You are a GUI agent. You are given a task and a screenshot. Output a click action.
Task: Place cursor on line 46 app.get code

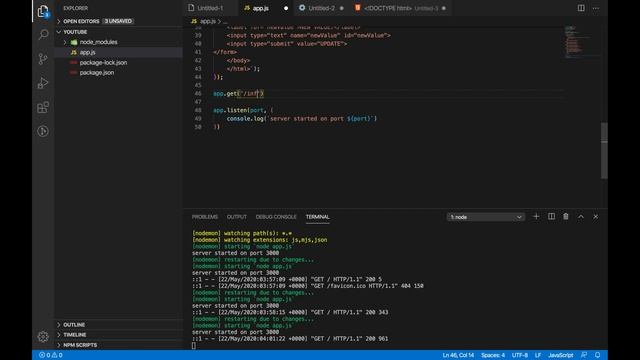238,93
